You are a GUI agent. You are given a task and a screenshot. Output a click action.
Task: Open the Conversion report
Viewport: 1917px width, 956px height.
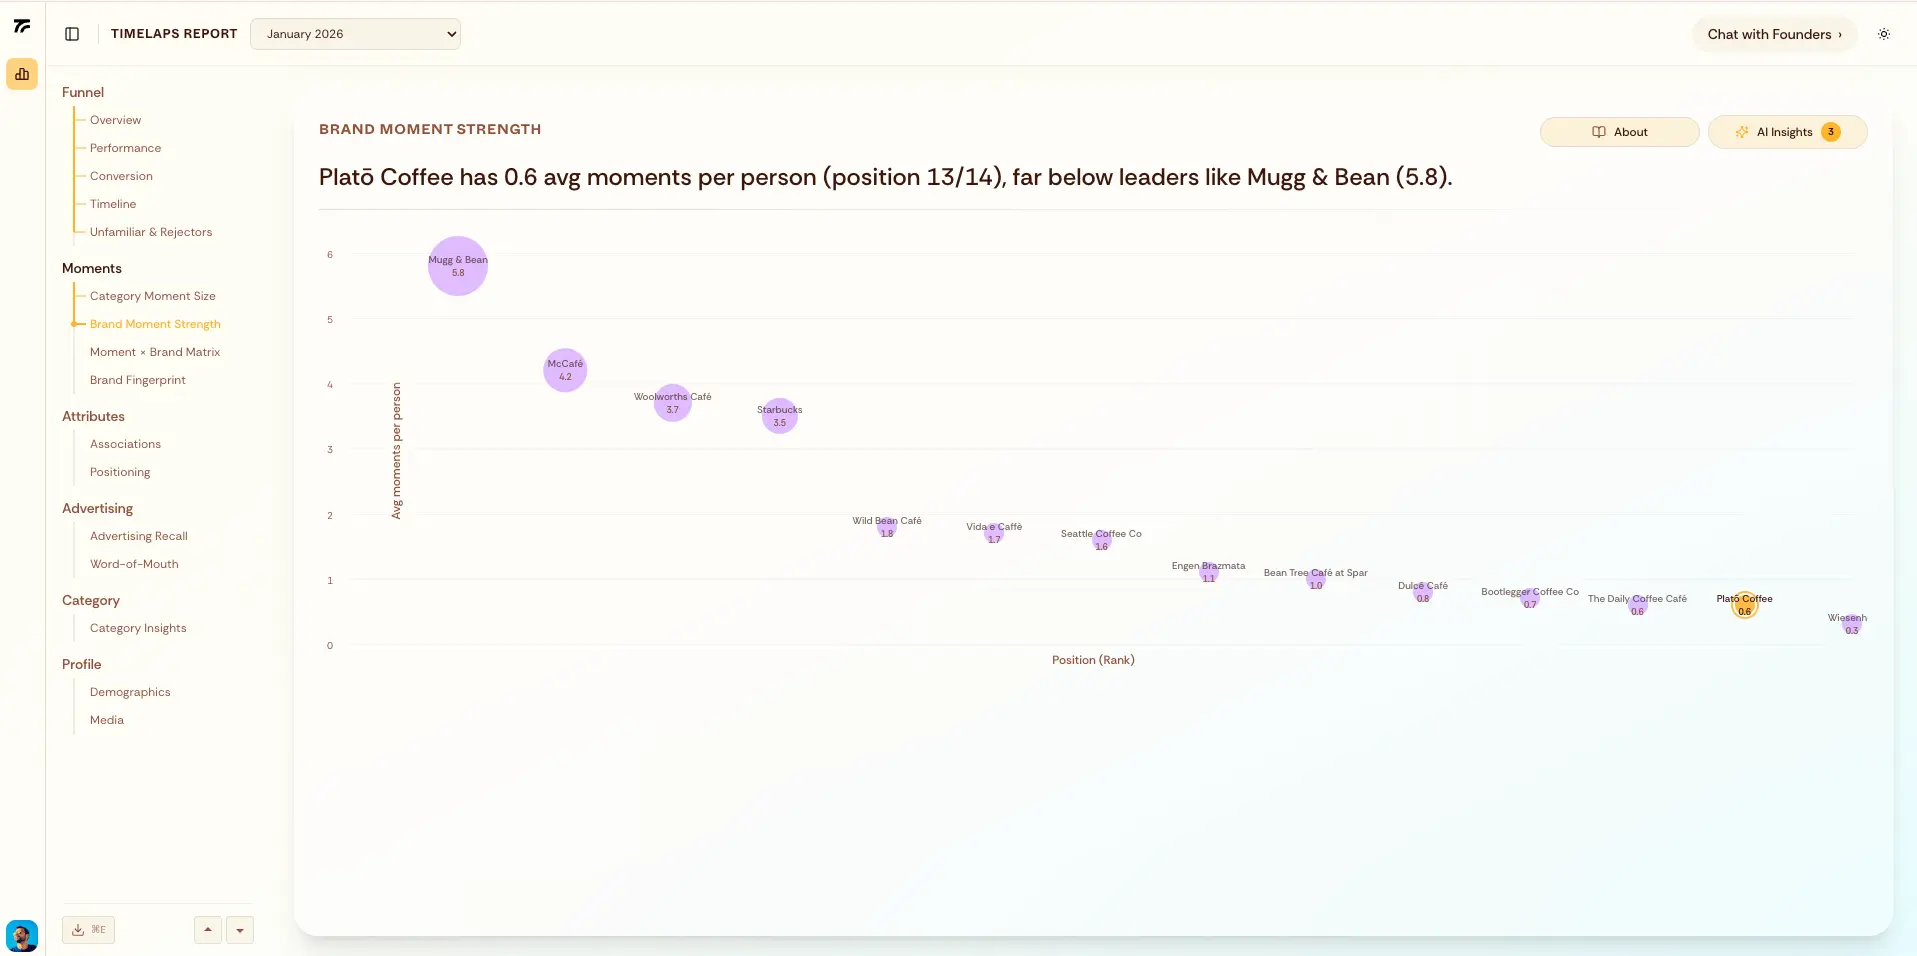pos(121,176)
